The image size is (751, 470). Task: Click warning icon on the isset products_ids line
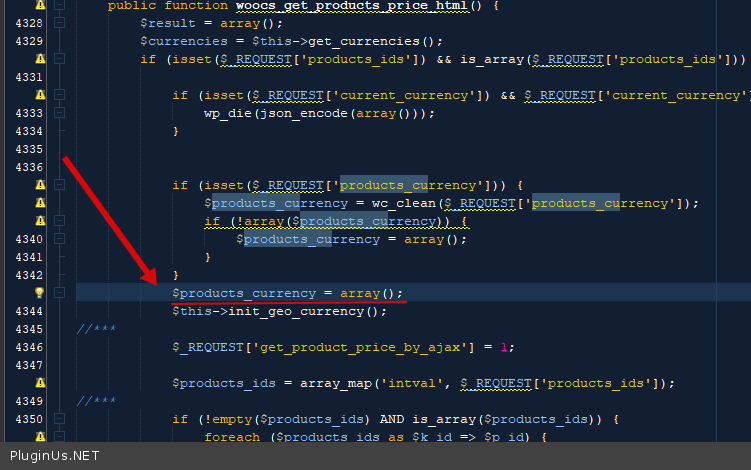tap(40, 59)
